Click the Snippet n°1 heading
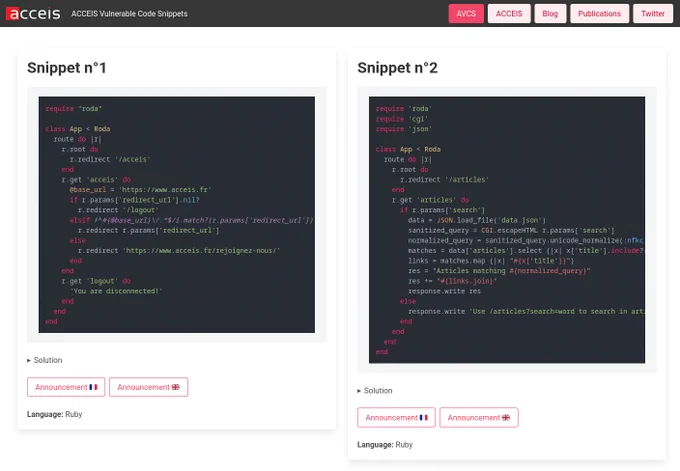The width and height of the screenshot is (680, 471). tap(67, 68)
